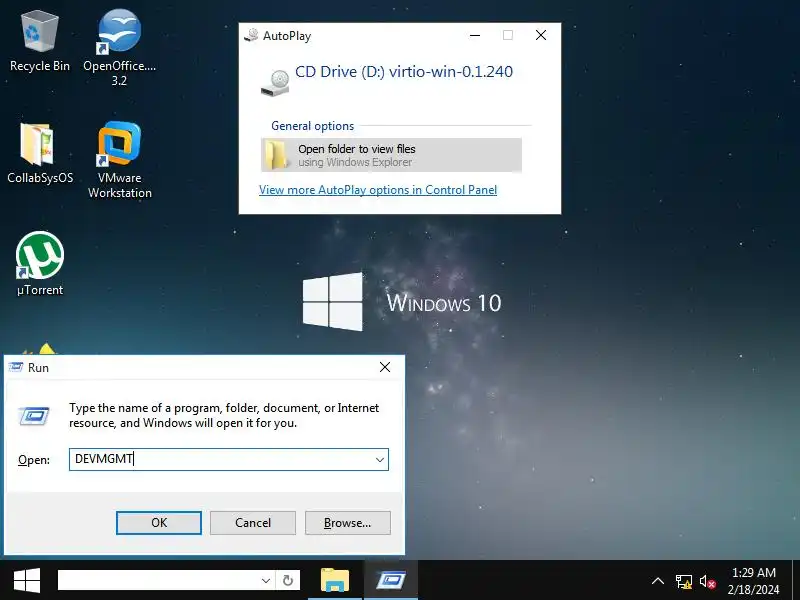Select the CollabSysOS folder icon

pos(40,153)
